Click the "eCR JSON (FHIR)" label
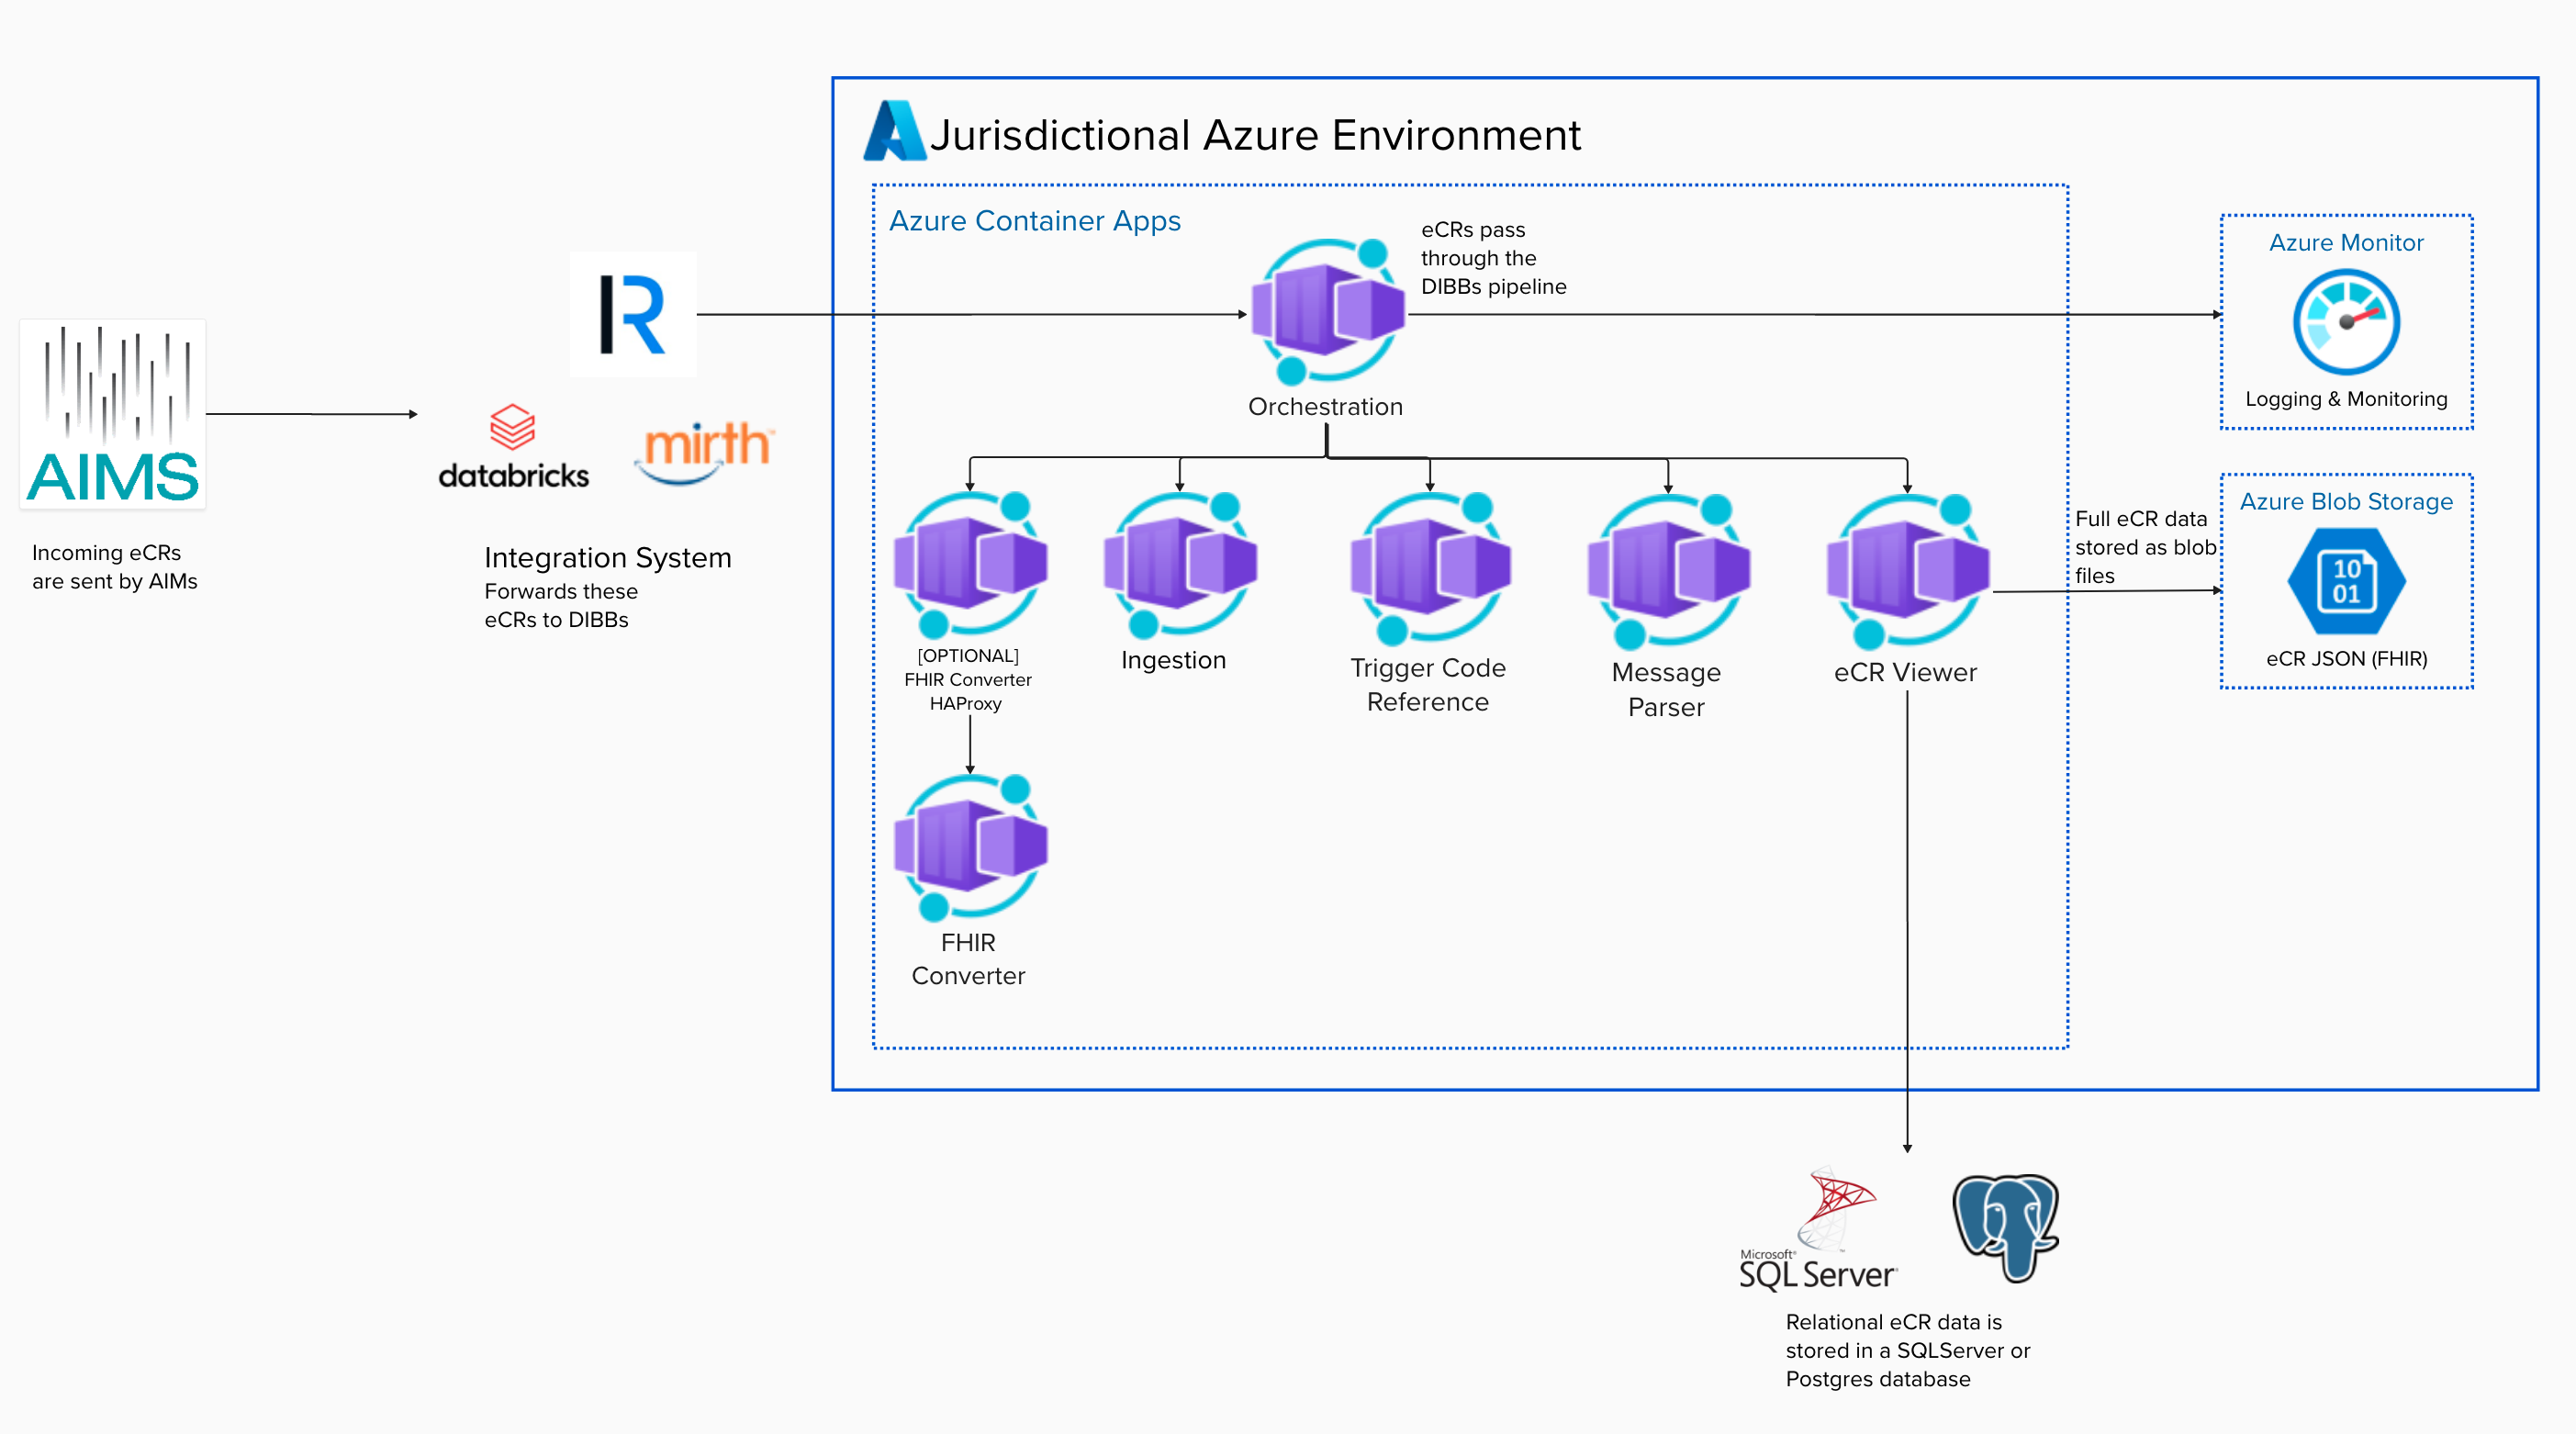This screenshot has width=2576, height=1434. coord(2346,658)
